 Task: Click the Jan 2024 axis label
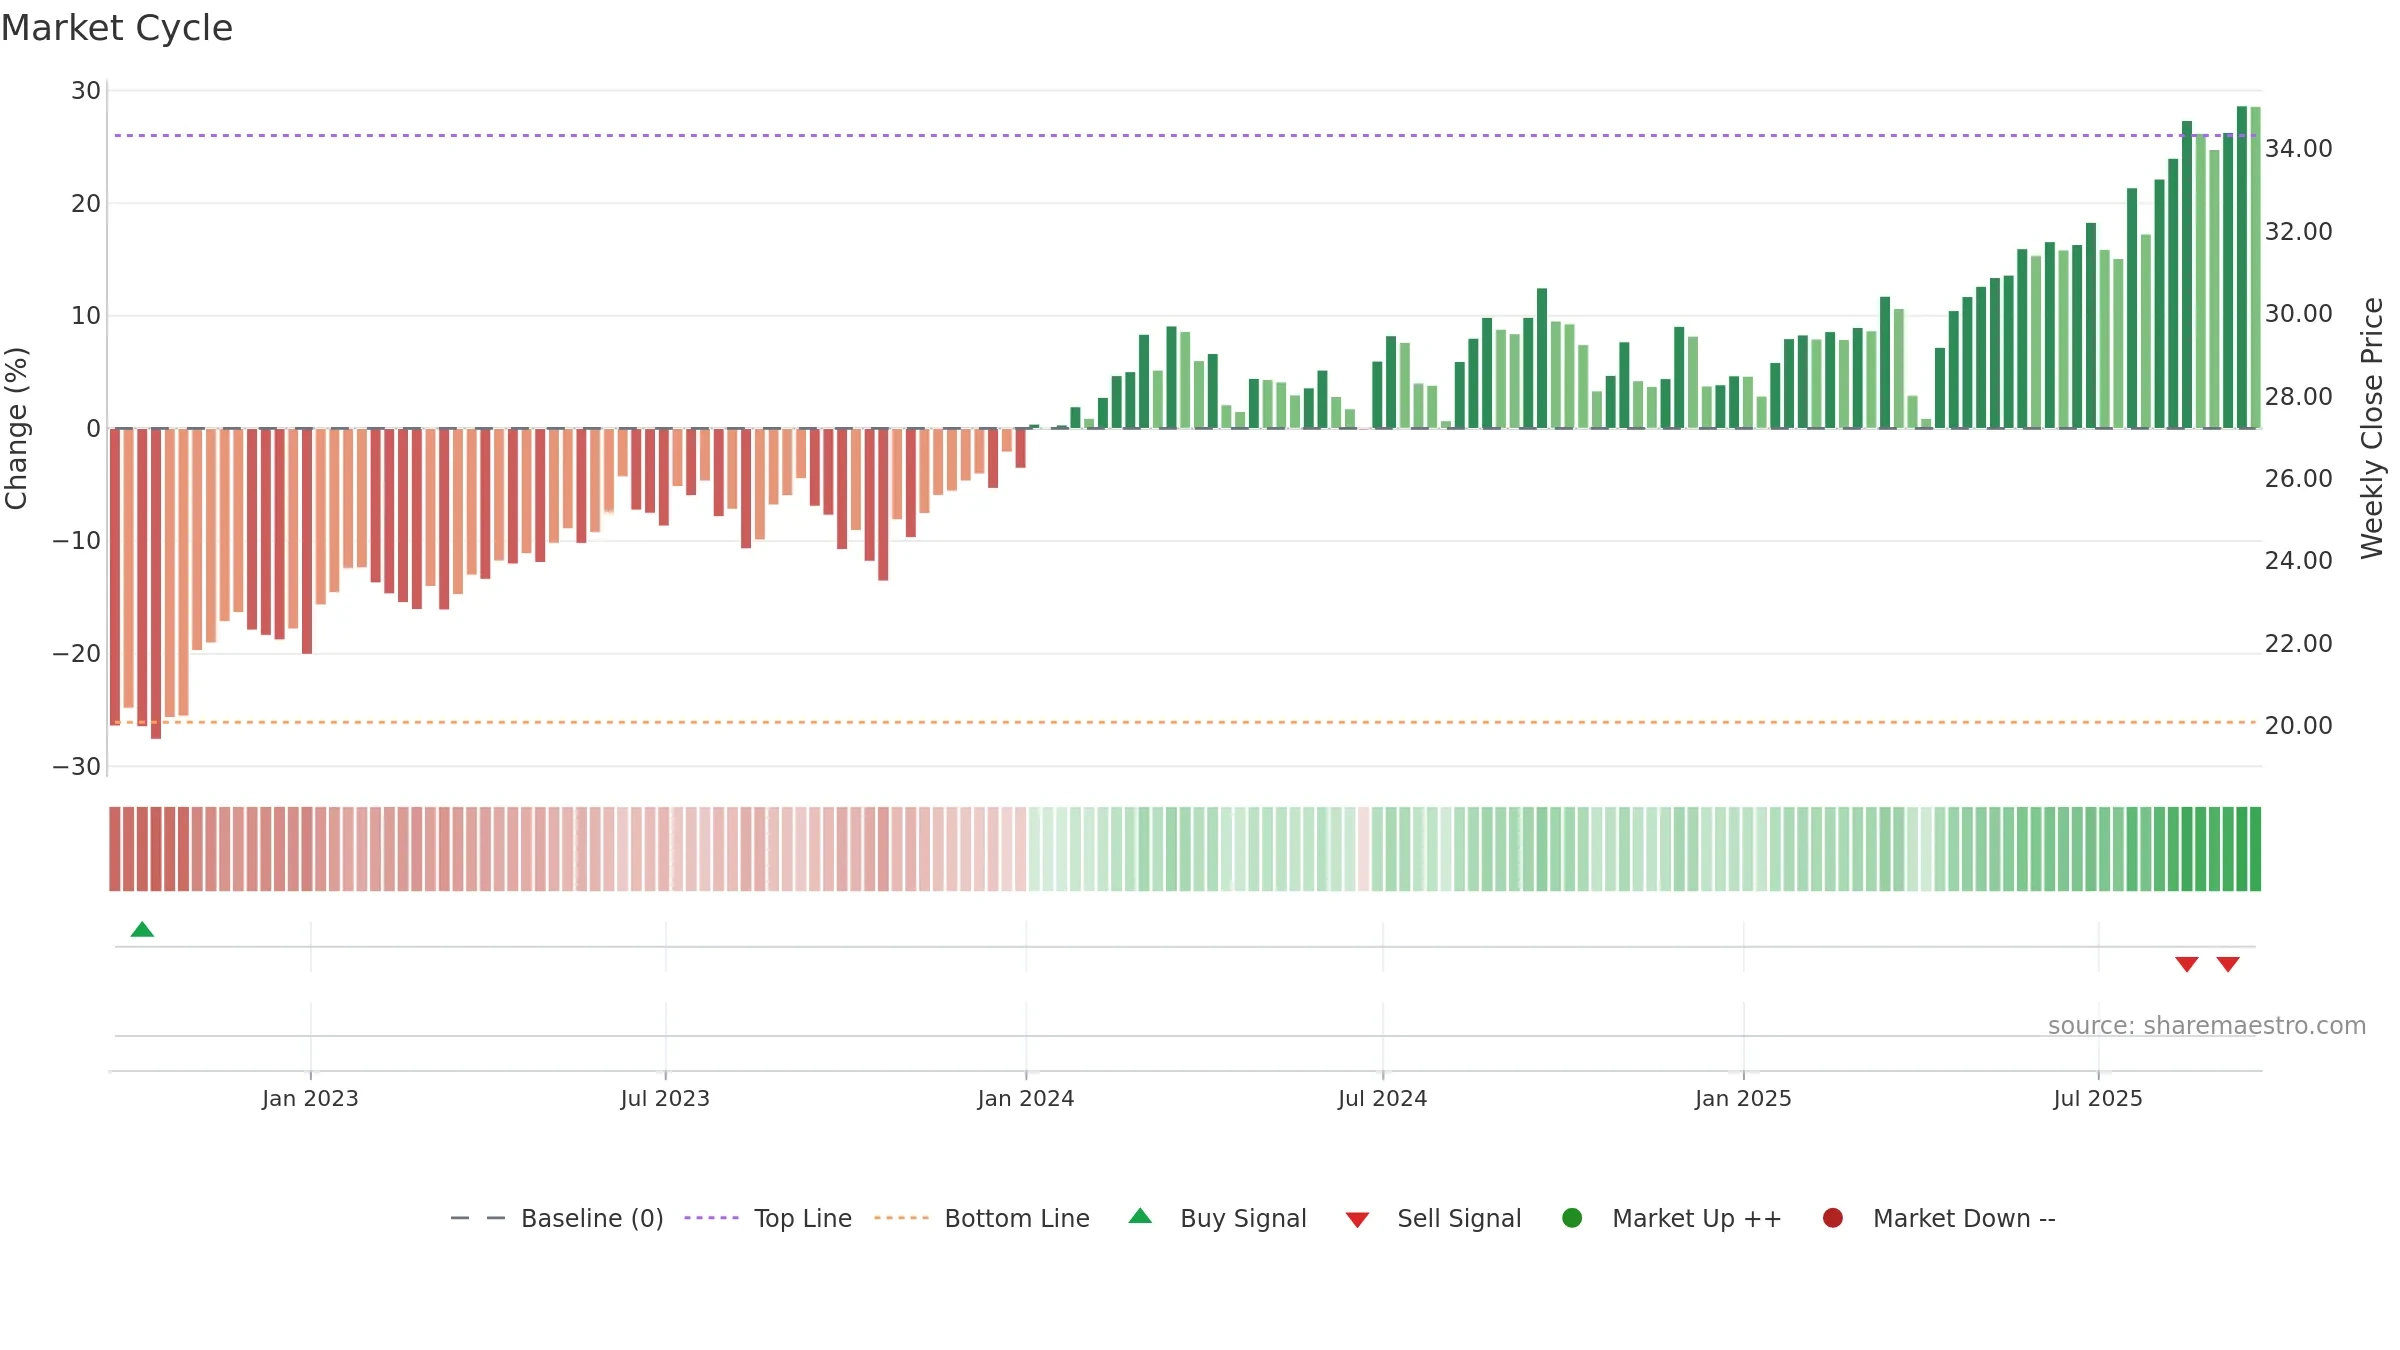pyautogui.click(x=1026, y=1098)
